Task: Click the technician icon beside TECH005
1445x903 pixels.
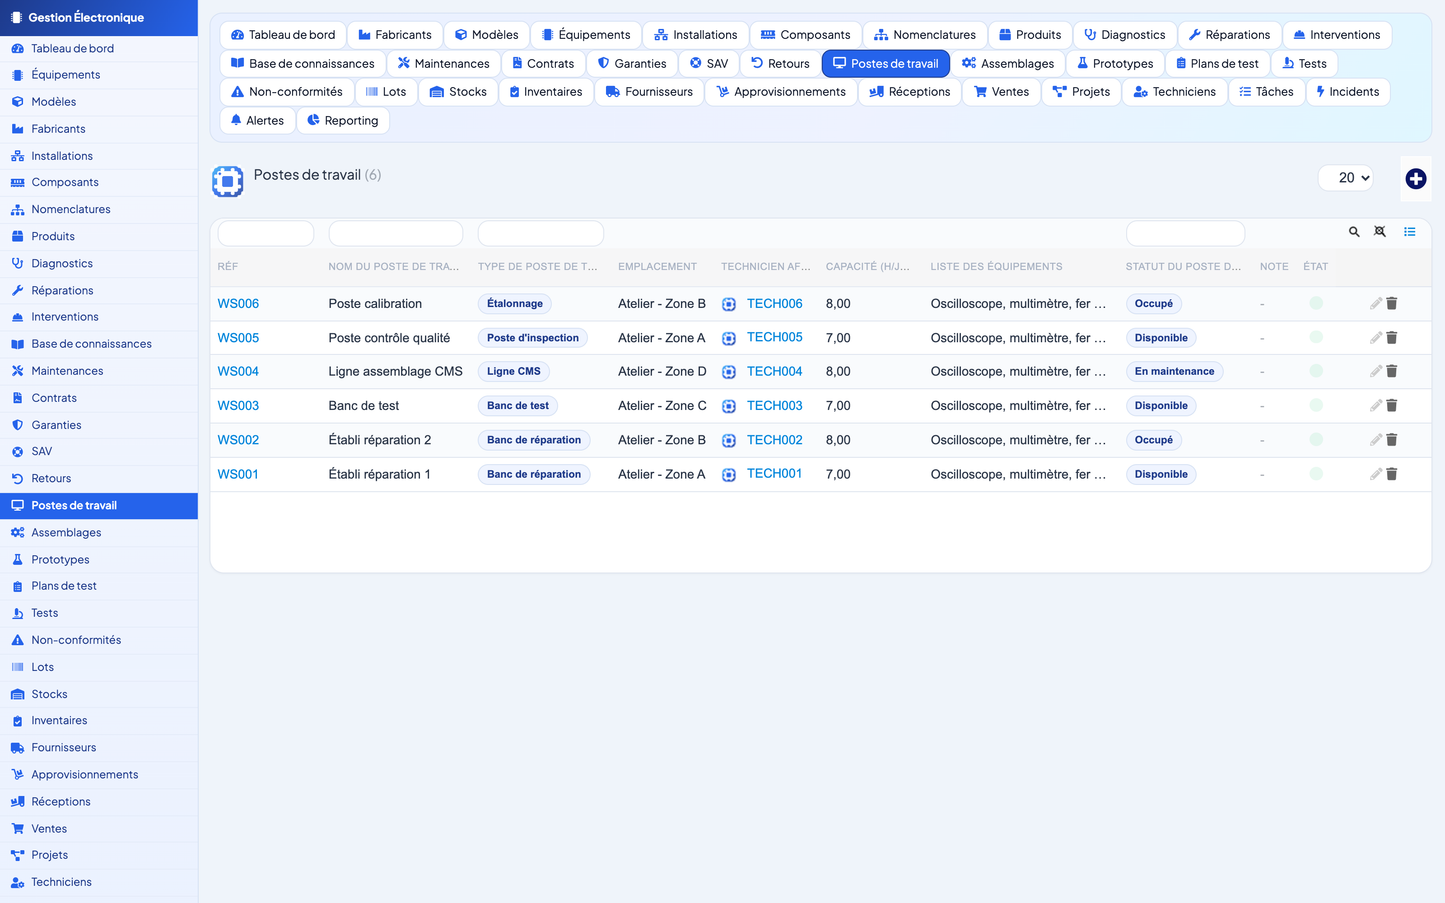Action: pyautogui.click(x=729, y=338)
